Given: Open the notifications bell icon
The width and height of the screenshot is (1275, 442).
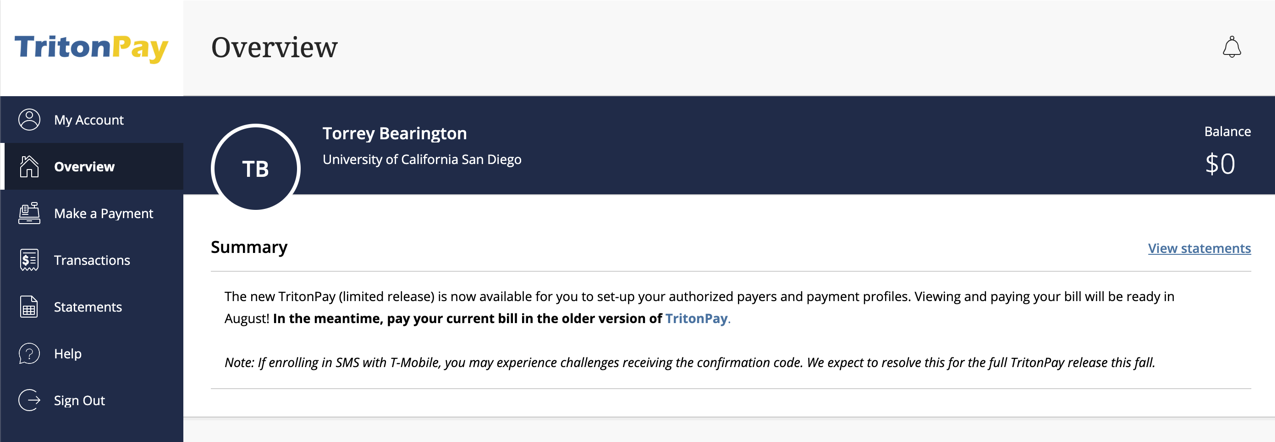Looking at the screenshot, I should click(1232, 47).
